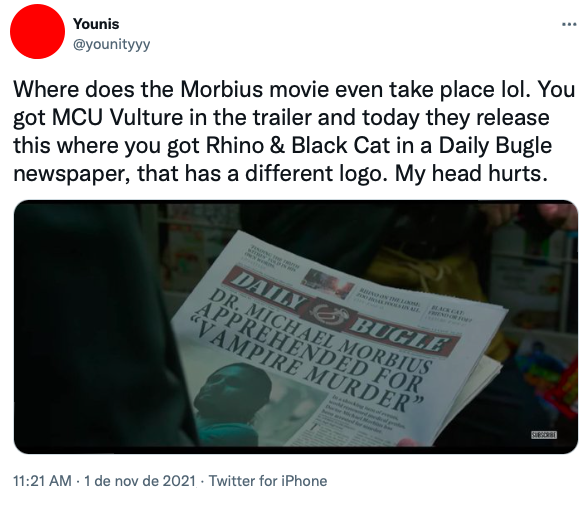The height and width of the screenshot is (505, 582).
Task: Open the @younityyy handle profile
Action: tap(112, 45)
